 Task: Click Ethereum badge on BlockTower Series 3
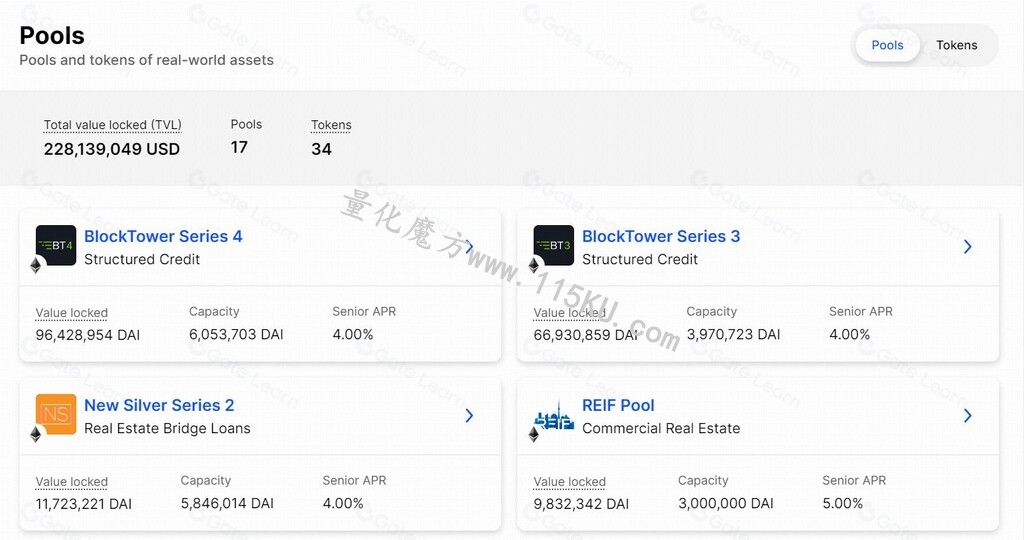[534, 266]
